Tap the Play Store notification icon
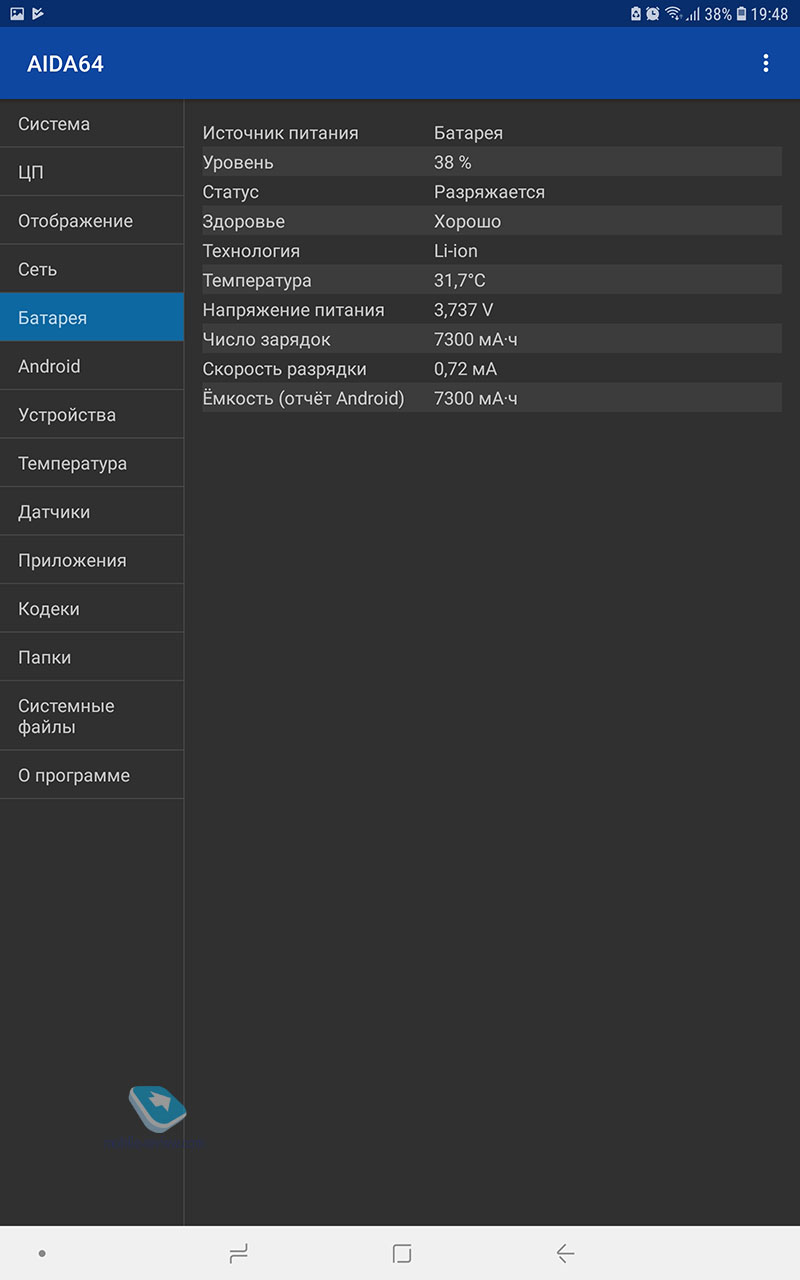 tap(38, 14)
